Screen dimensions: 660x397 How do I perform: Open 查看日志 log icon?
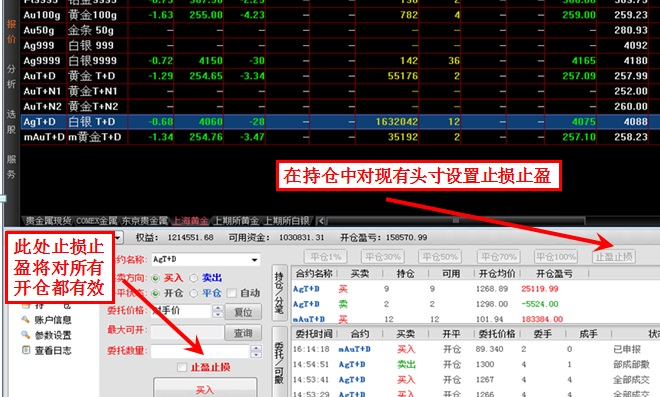26,350
